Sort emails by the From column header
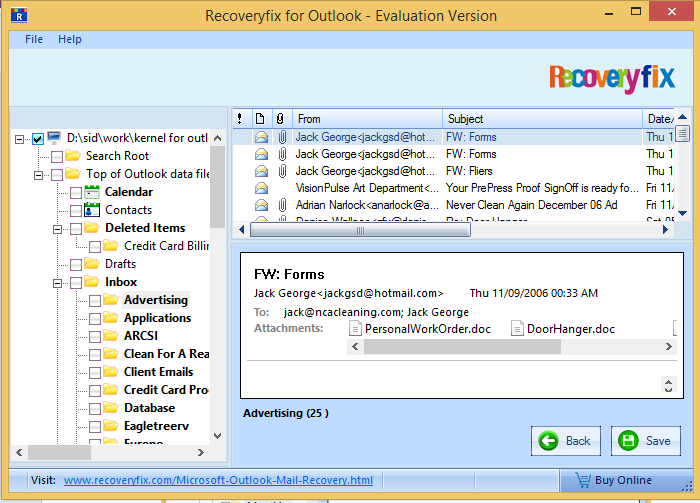The width and height of the screenshot is (700, 503). tap(367, 119)
